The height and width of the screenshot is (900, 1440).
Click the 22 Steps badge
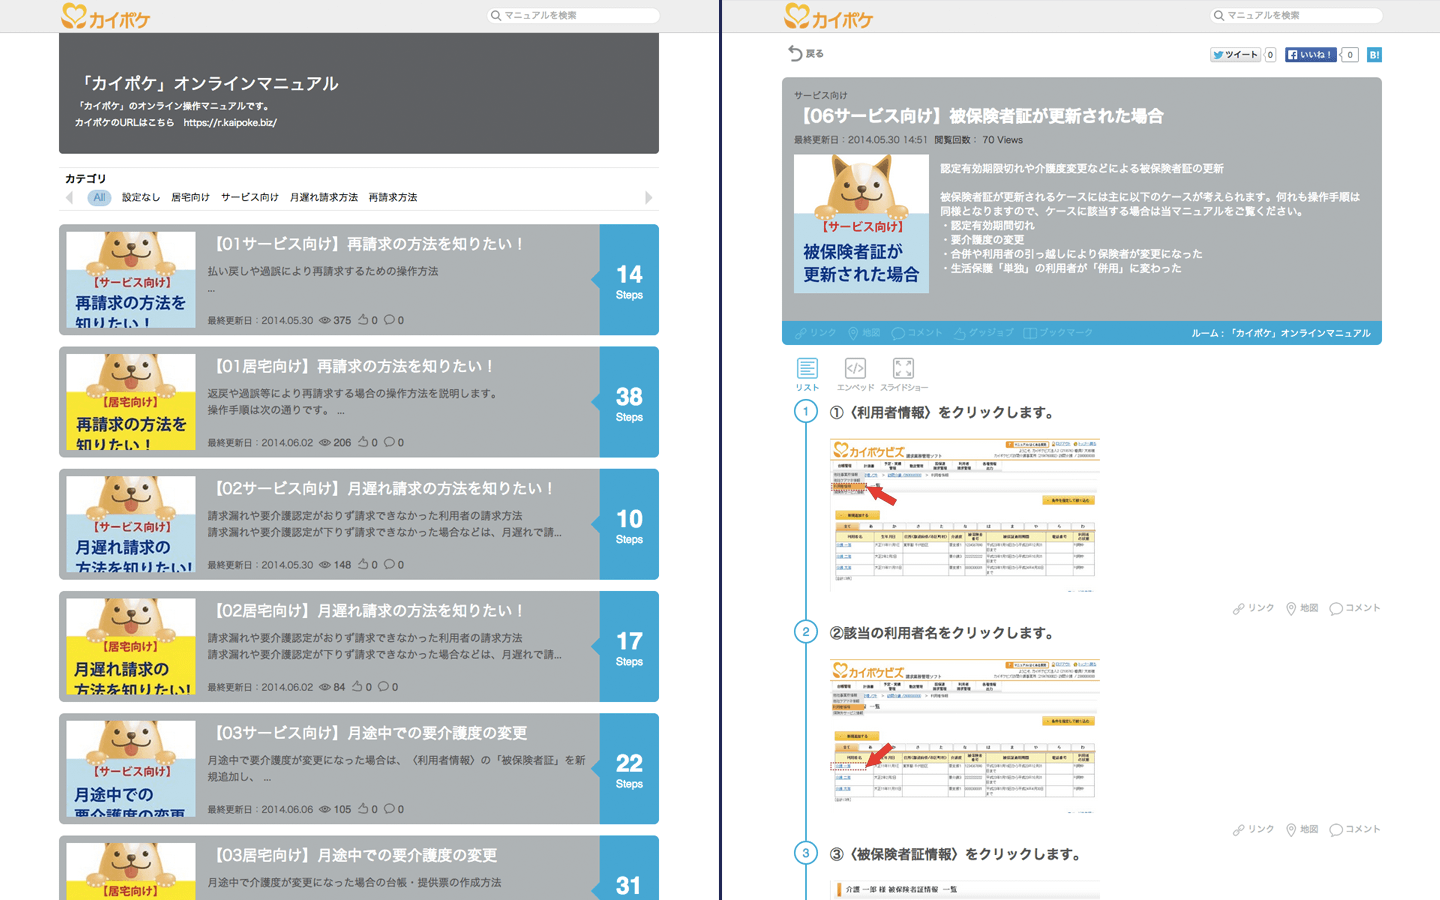(x=629, y=768)
